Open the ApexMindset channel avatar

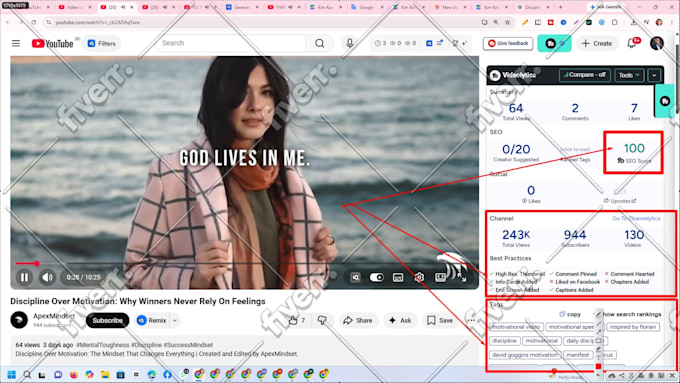tap(19, 320)
